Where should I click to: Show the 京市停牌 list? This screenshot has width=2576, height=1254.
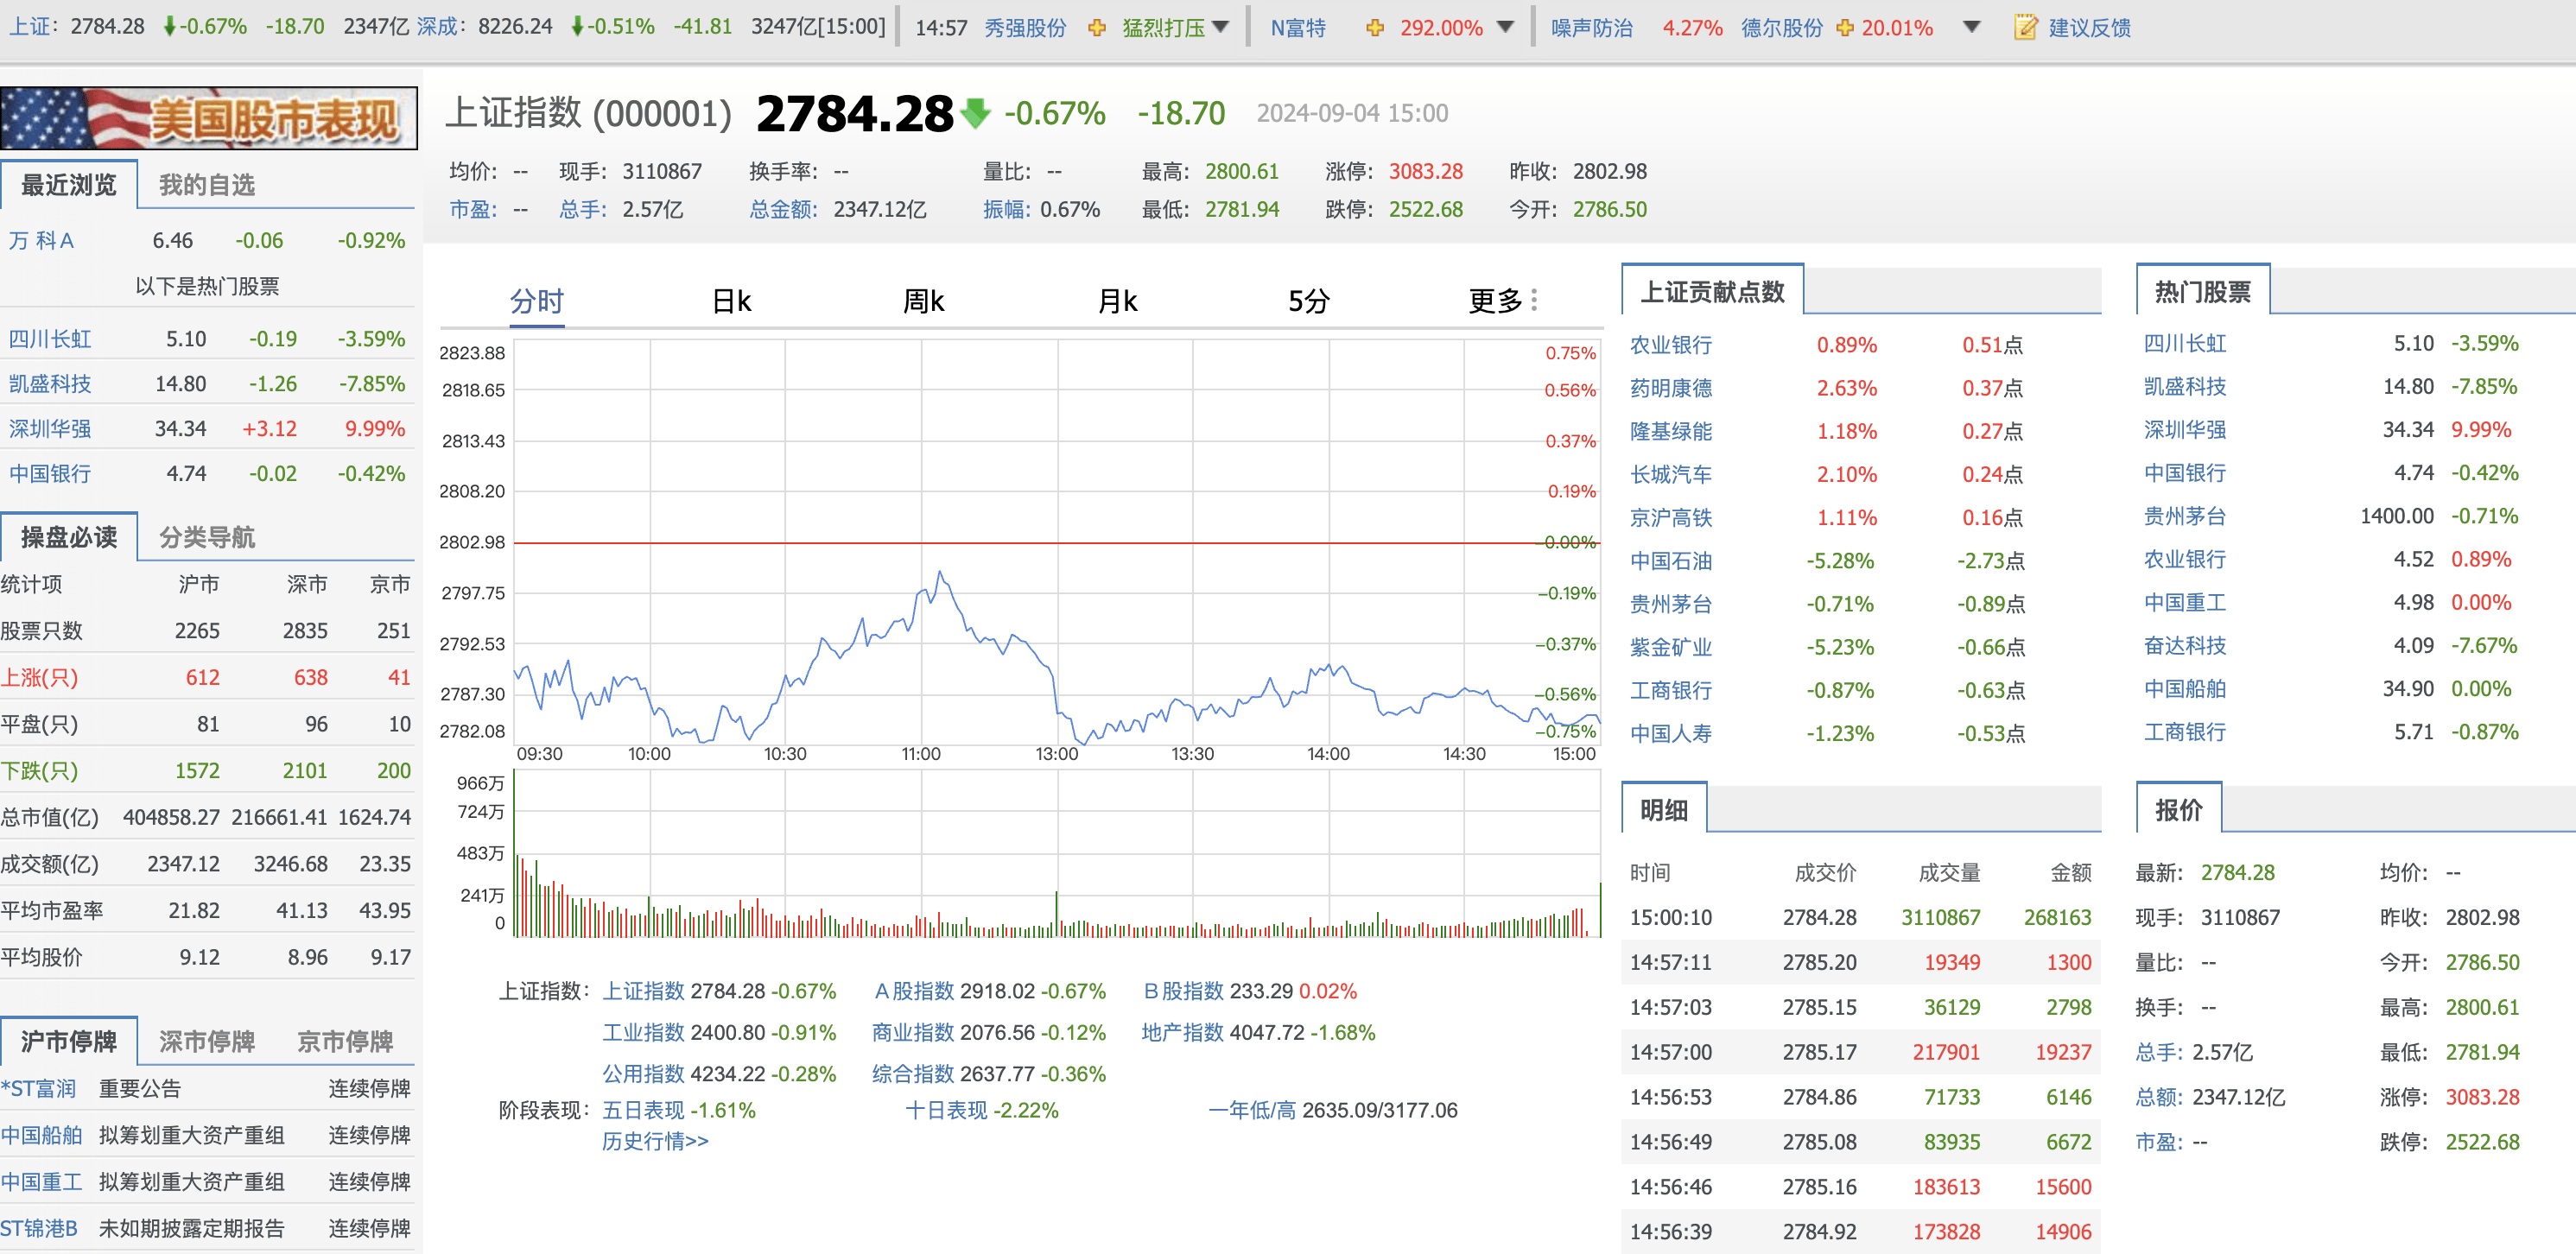point(345,1041)
